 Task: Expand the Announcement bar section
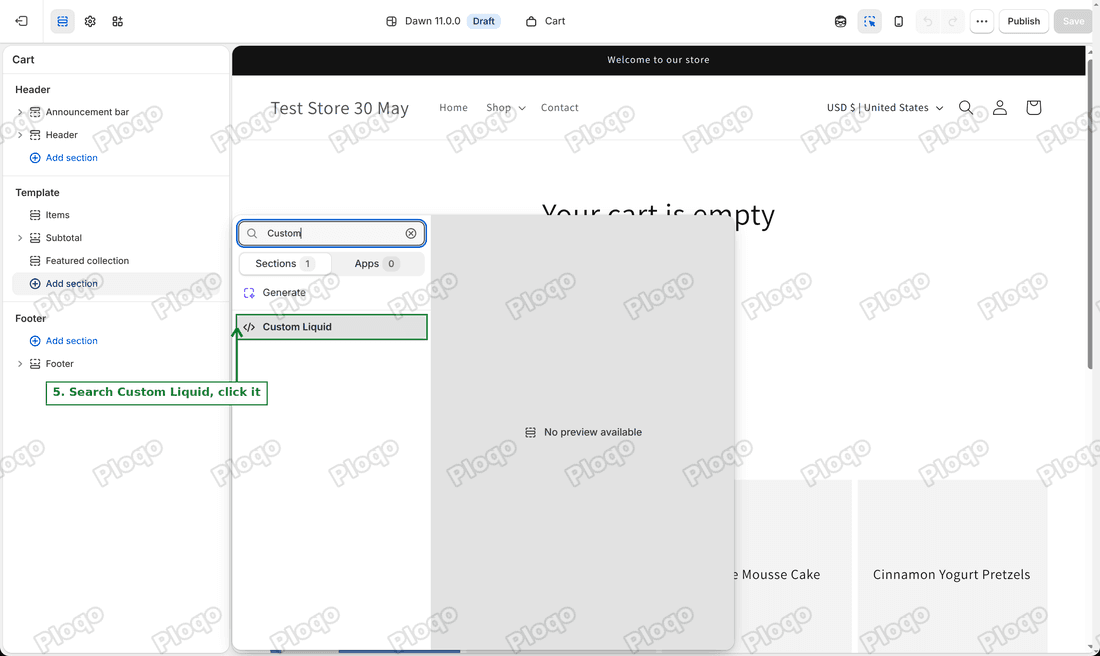tap(20, 112)
